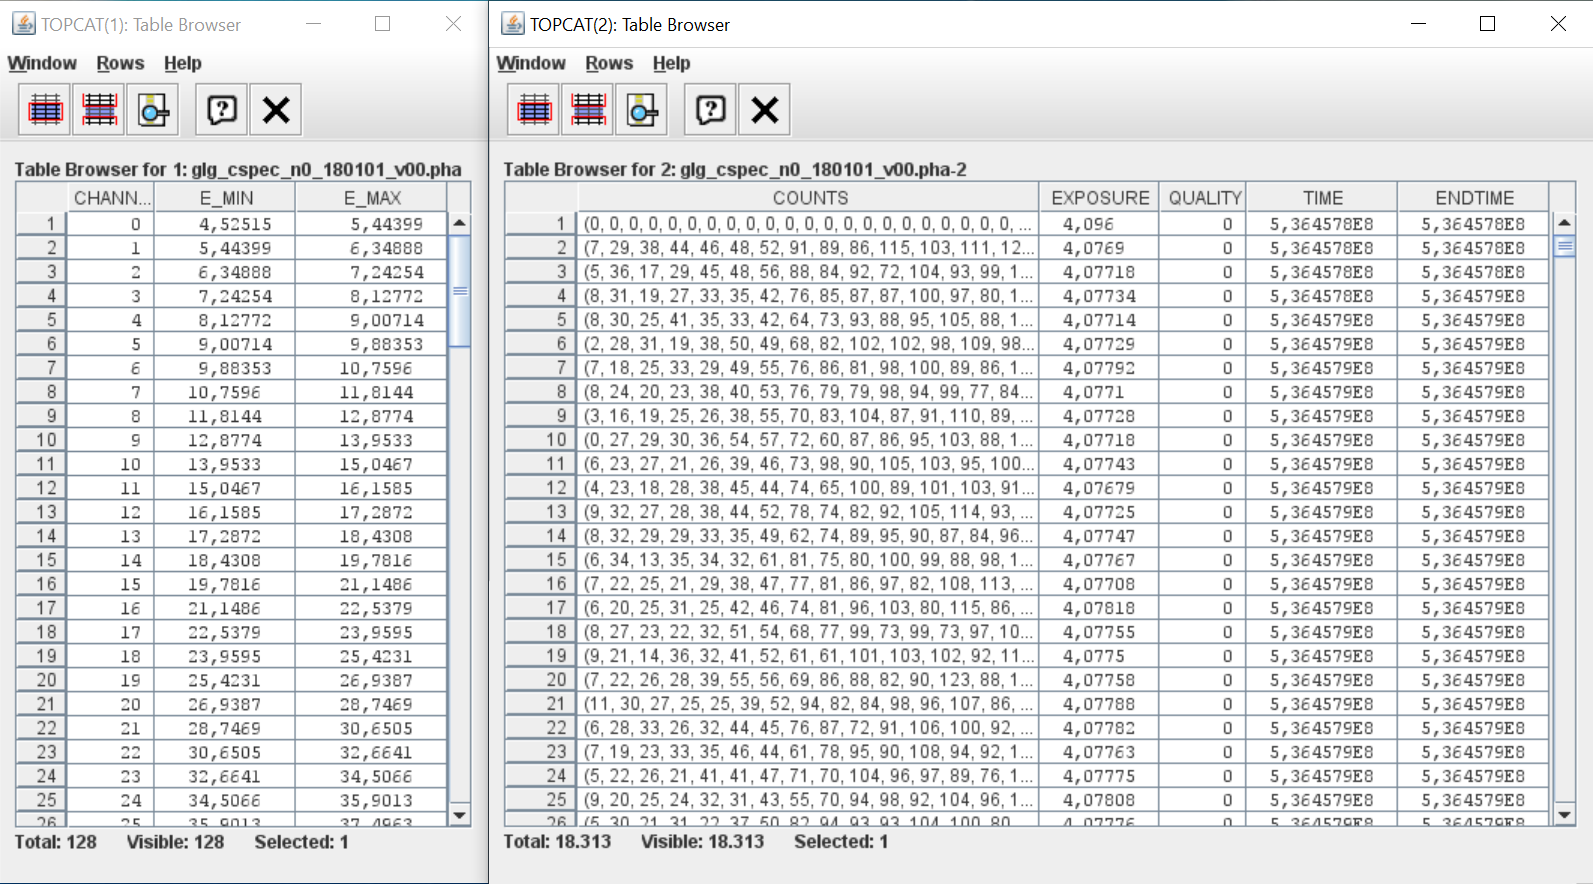Click scrollbar down arrow in TOPCAT(1) table

[459, 815]
